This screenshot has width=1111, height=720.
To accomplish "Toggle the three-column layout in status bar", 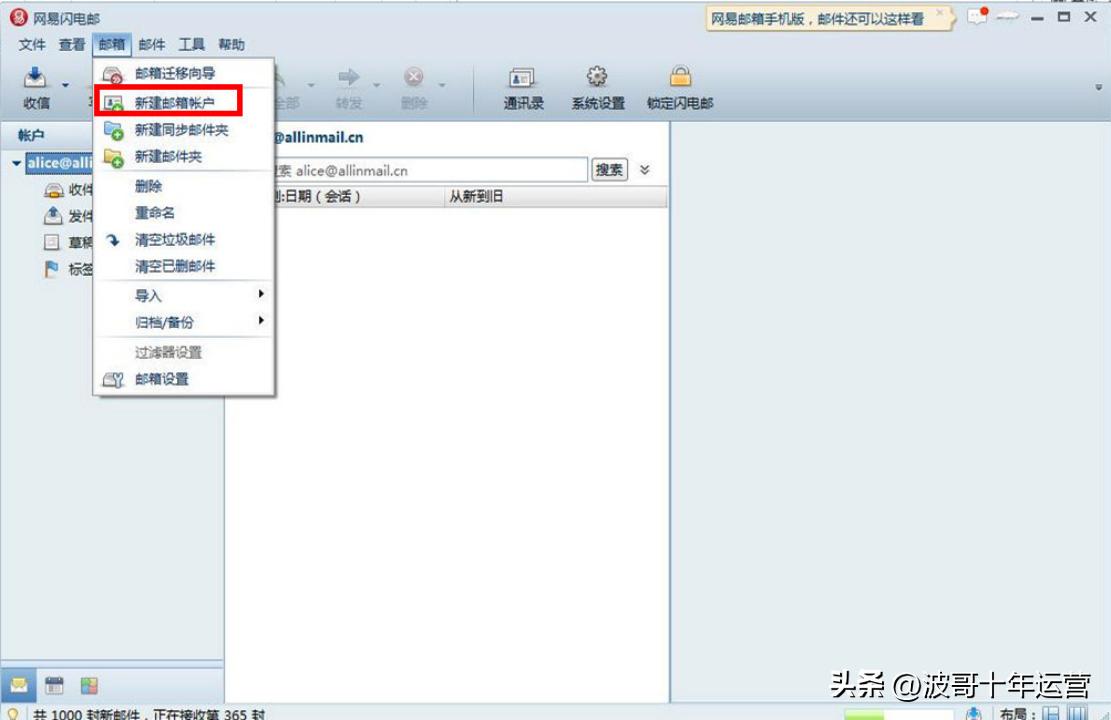I will (1079, 711).
